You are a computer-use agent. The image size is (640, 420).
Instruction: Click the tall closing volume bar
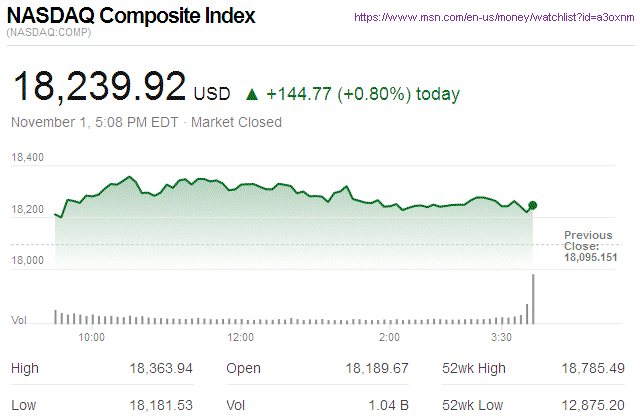(534, 299)
